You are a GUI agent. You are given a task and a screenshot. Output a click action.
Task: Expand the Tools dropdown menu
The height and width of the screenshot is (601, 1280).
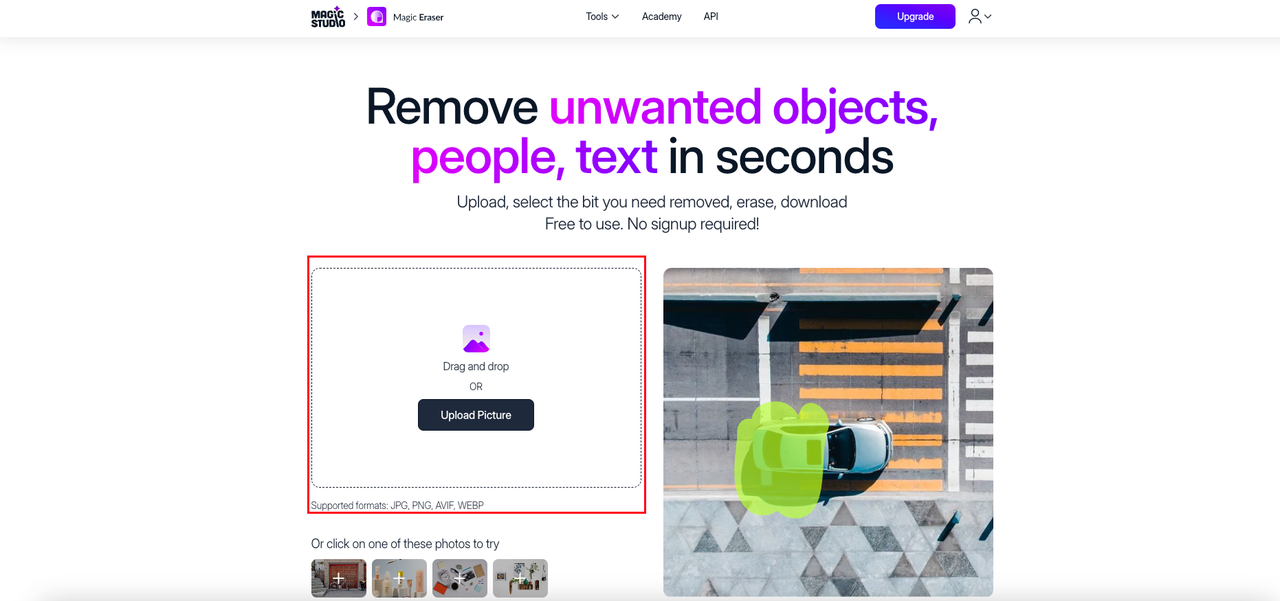point(602,17)
